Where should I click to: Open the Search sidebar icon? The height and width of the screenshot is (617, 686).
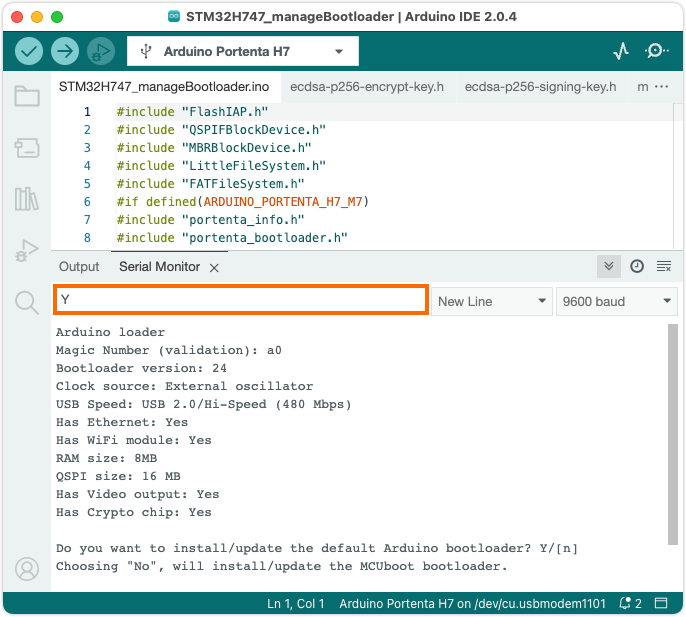(27, 302)
